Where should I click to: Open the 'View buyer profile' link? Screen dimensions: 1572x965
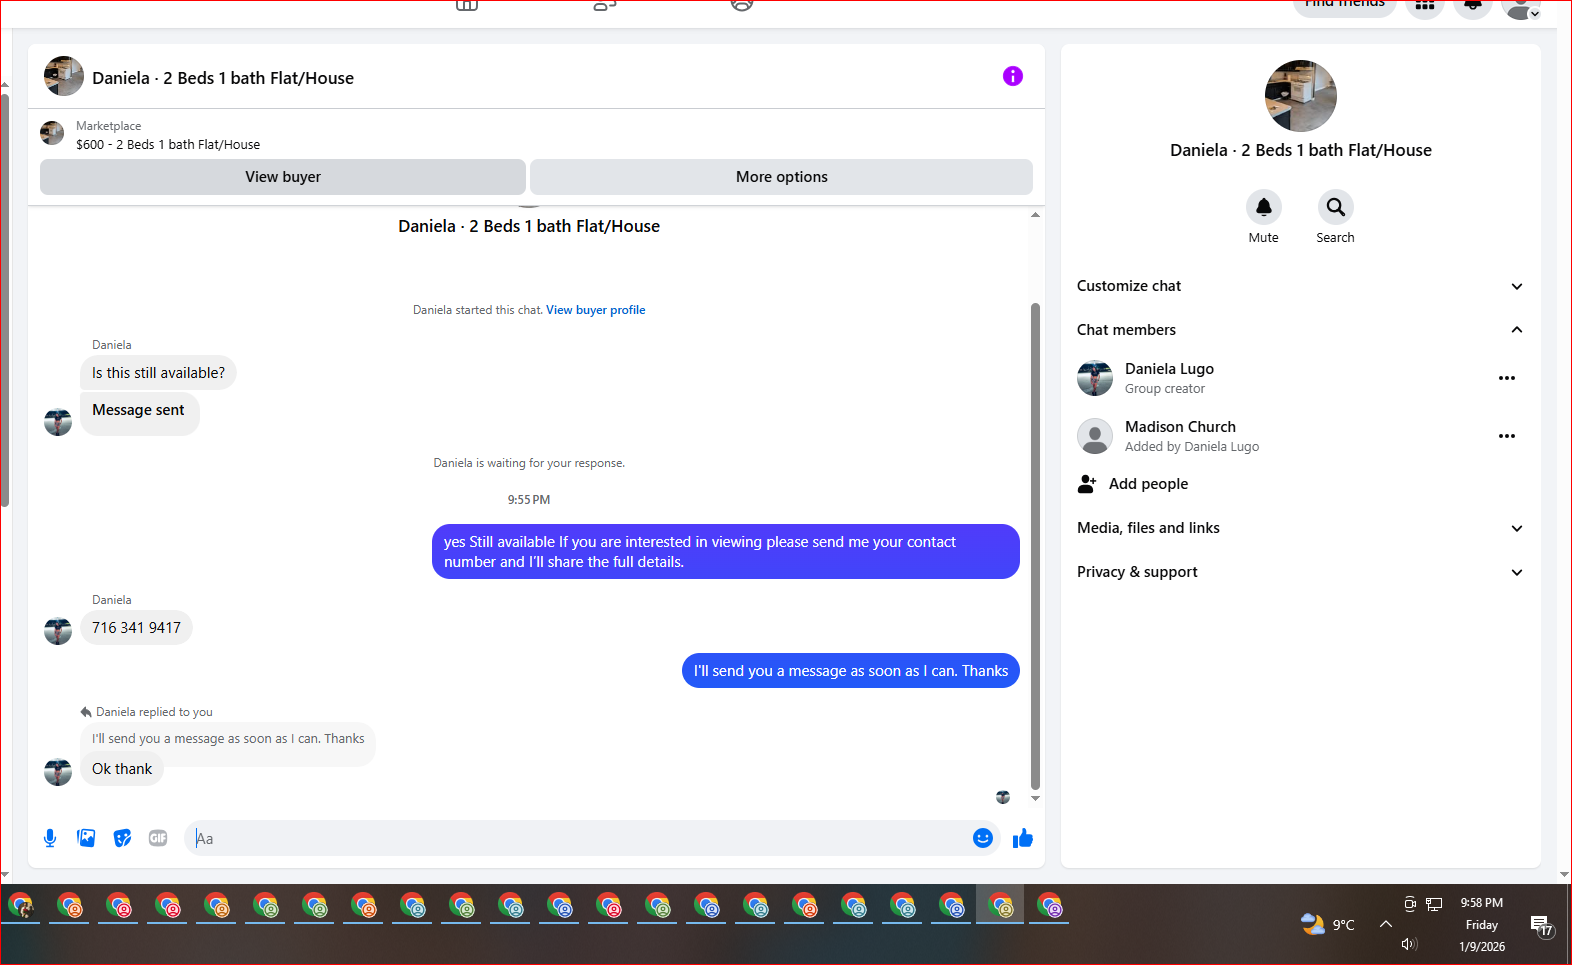(595, 310)
